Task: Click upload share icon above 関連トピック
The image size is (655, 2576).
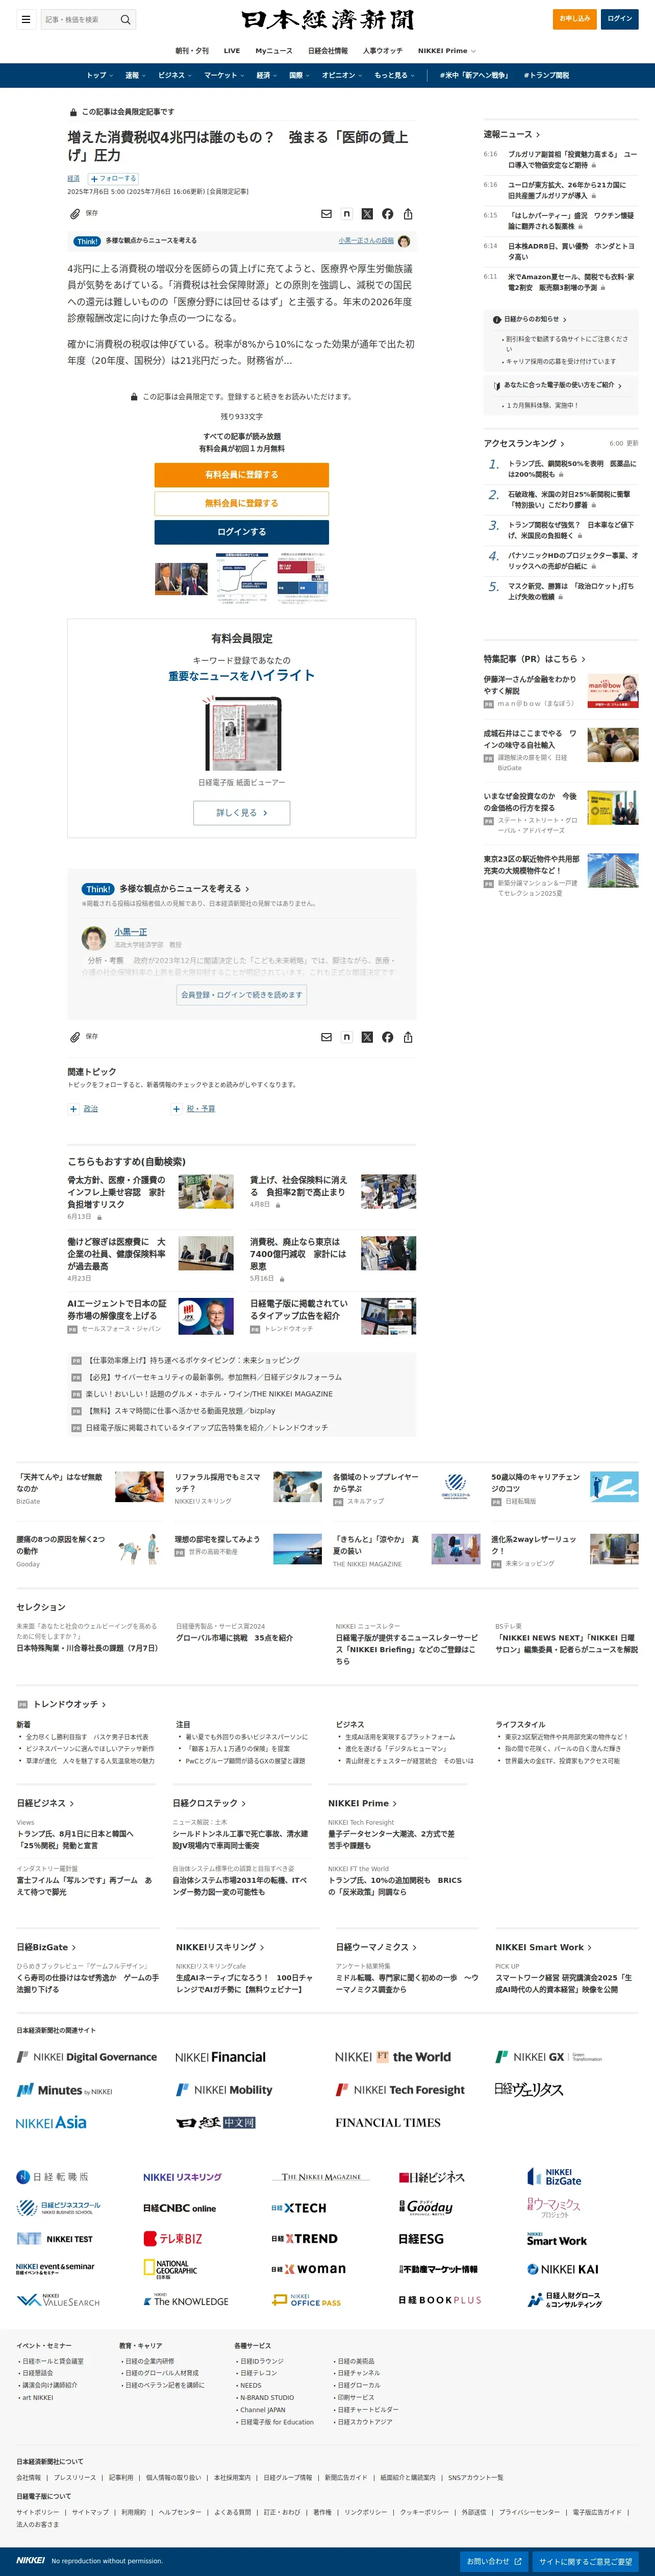Action: [x=408, y=1037]
